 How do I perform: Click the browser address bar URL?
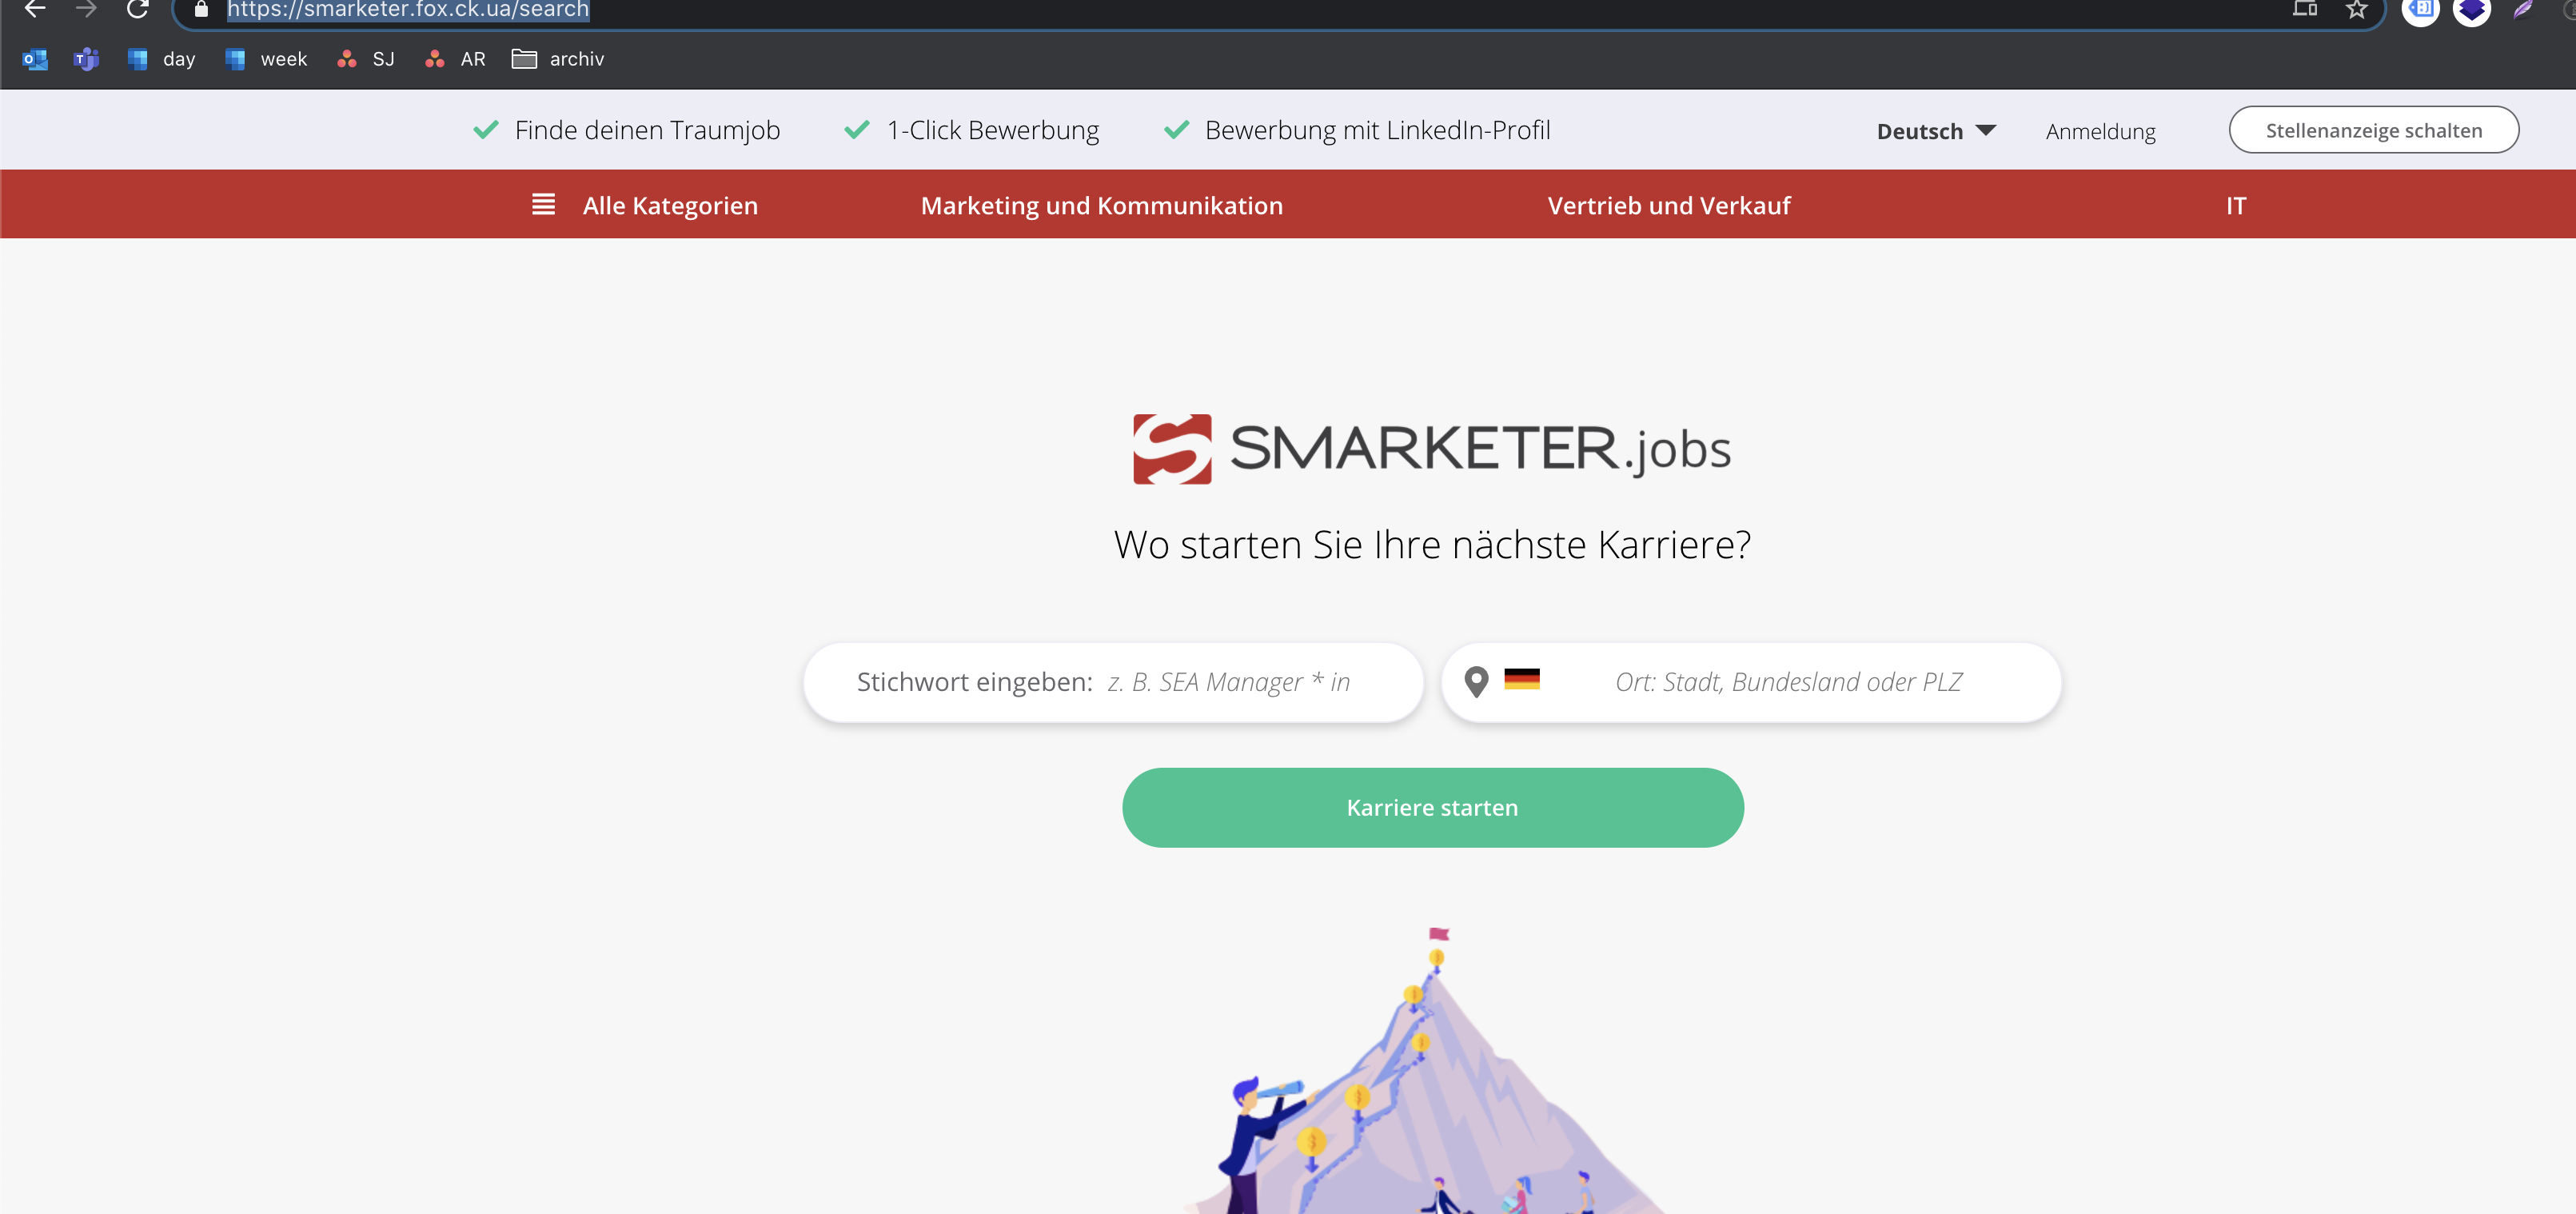(408, 10)
